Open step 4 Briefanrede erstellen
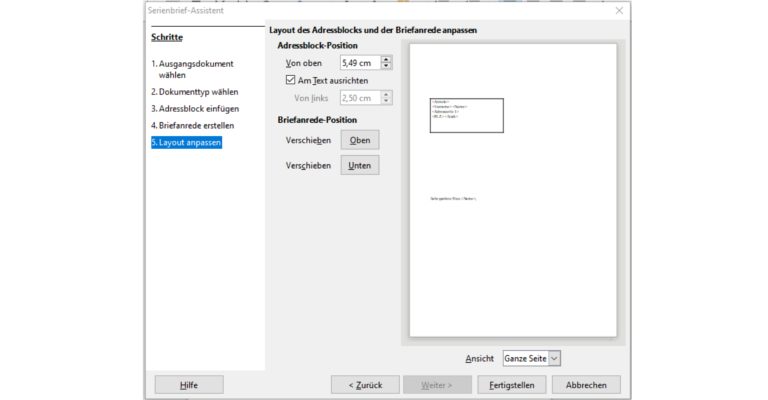768x400 pixels. pos(193,125)
